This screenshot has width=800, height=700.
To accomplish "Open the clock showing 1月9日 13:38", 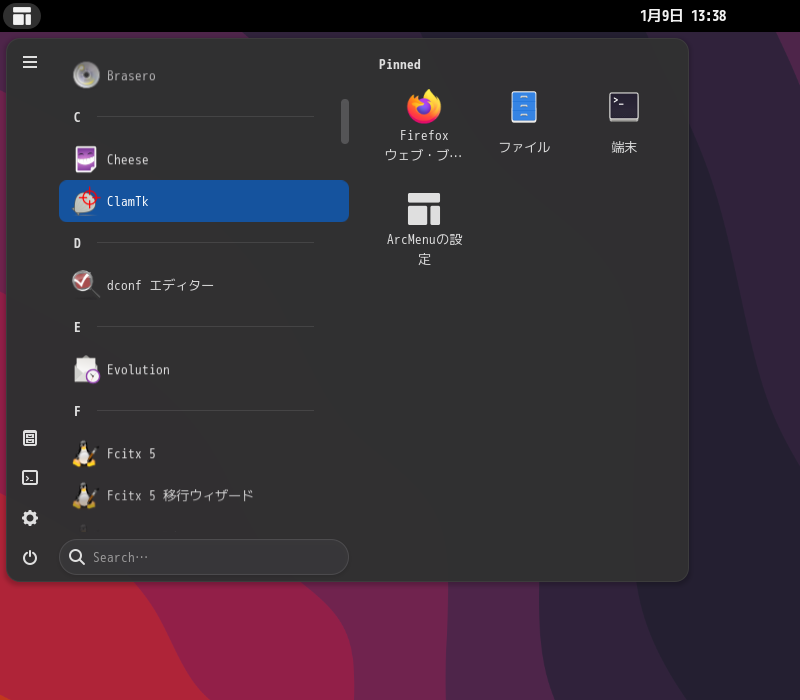I will coord(683,16).
